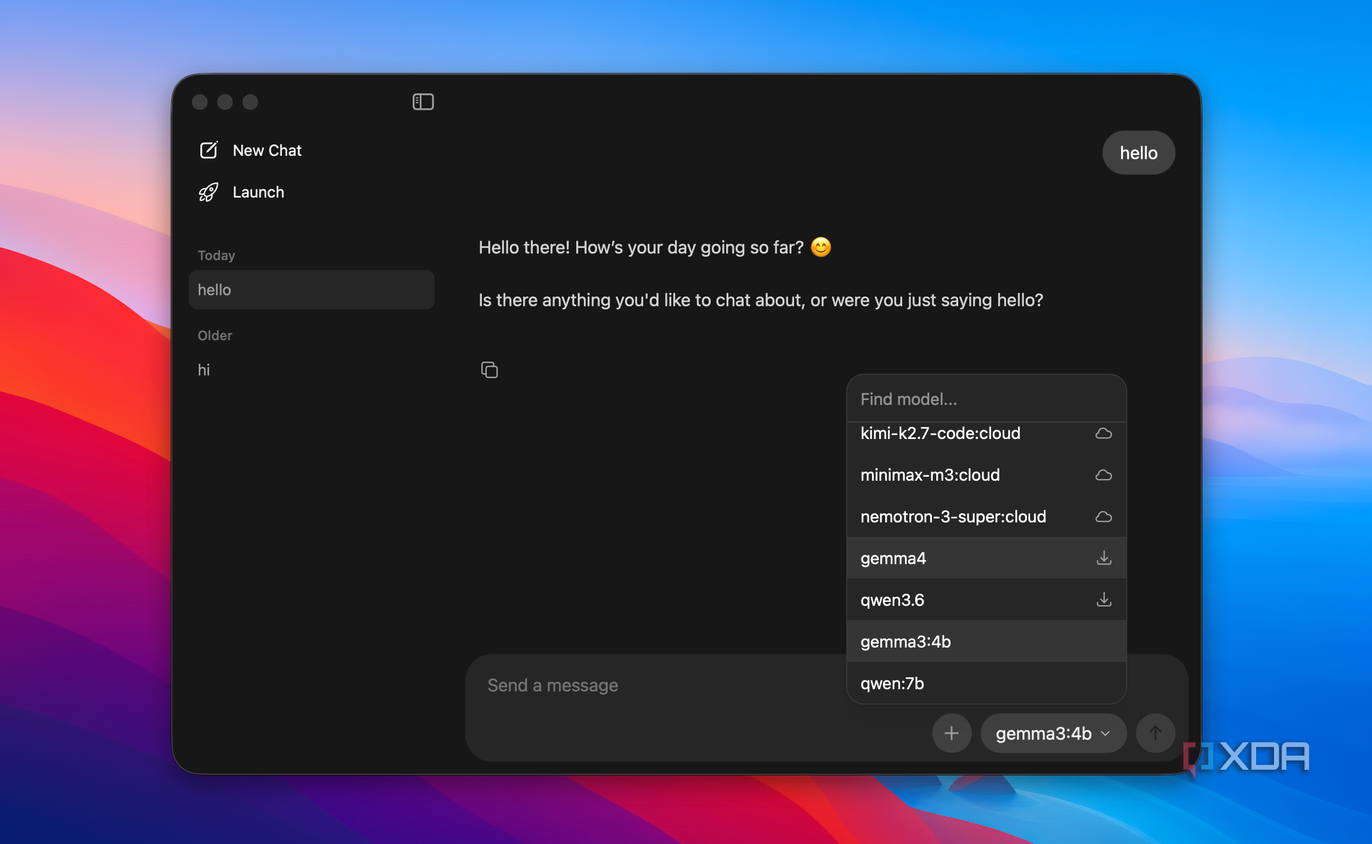The image size is (1372, 844).
Task: Choose qwen3.6 in the model list
Action: (x=986, y=600)
